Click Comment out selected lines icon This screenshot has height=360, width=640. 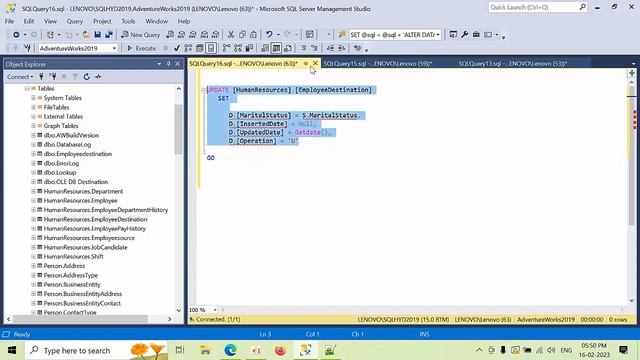pos(303,48)
